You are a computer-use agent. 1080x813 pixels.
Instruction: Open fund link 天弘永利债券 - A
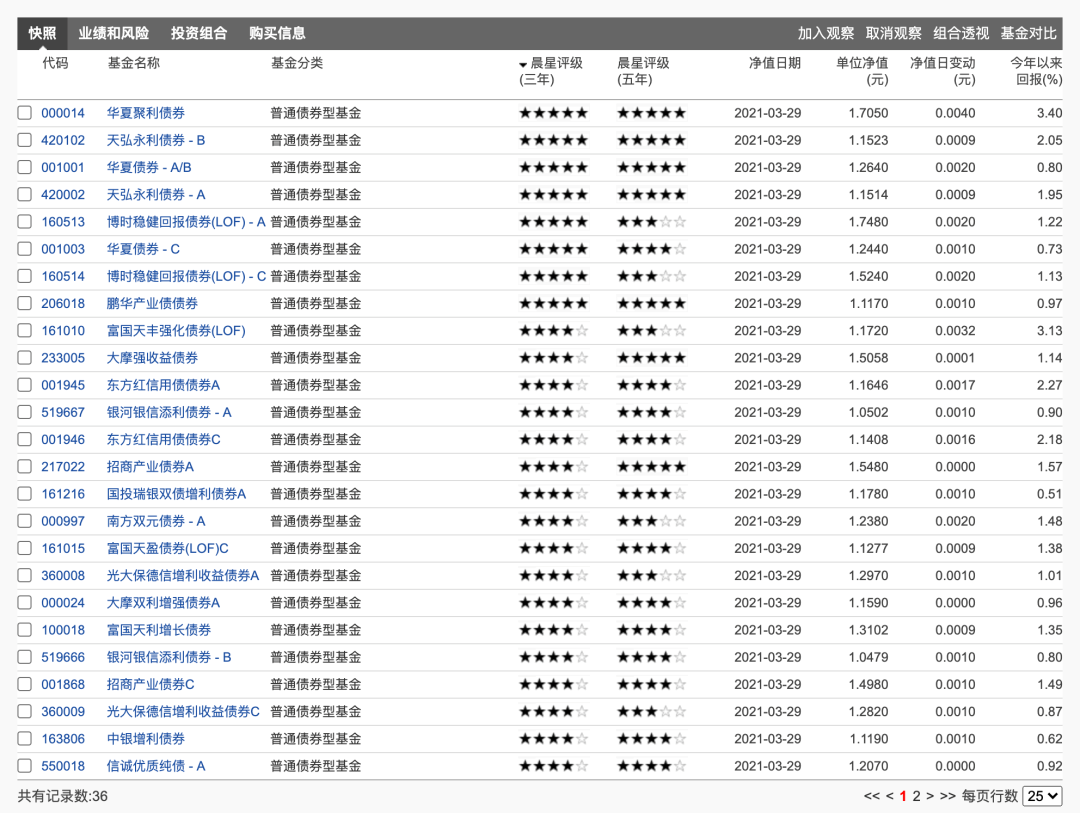click(x=156, y=194)
